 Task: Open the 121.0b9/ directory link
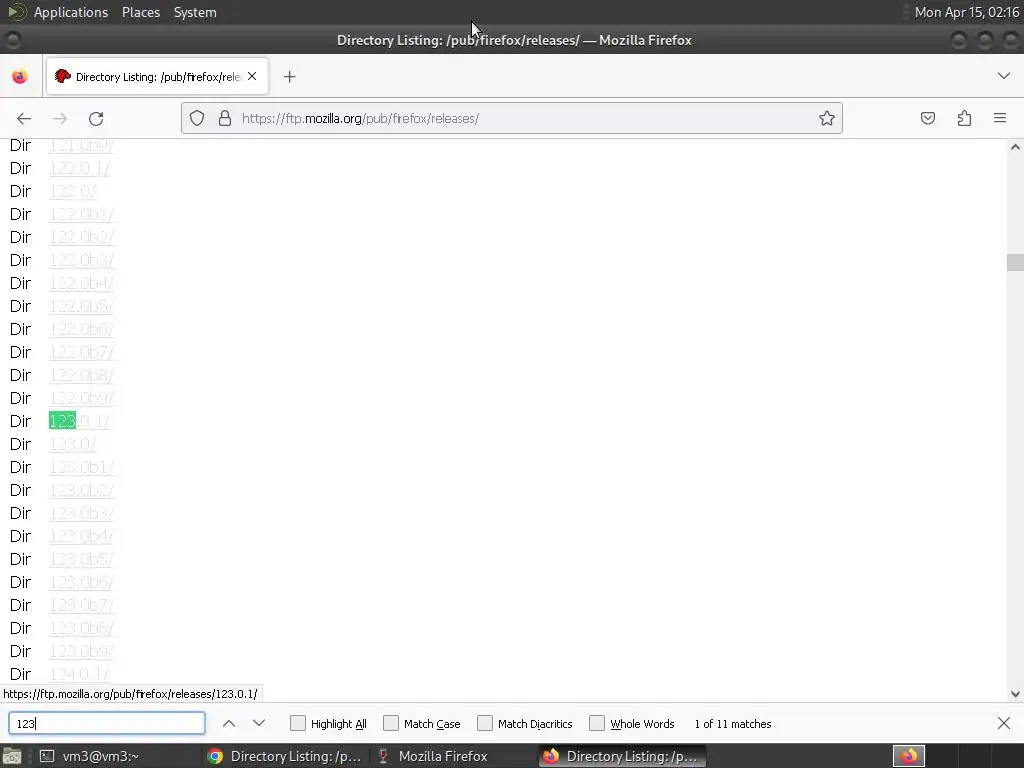tap(82, 146)
